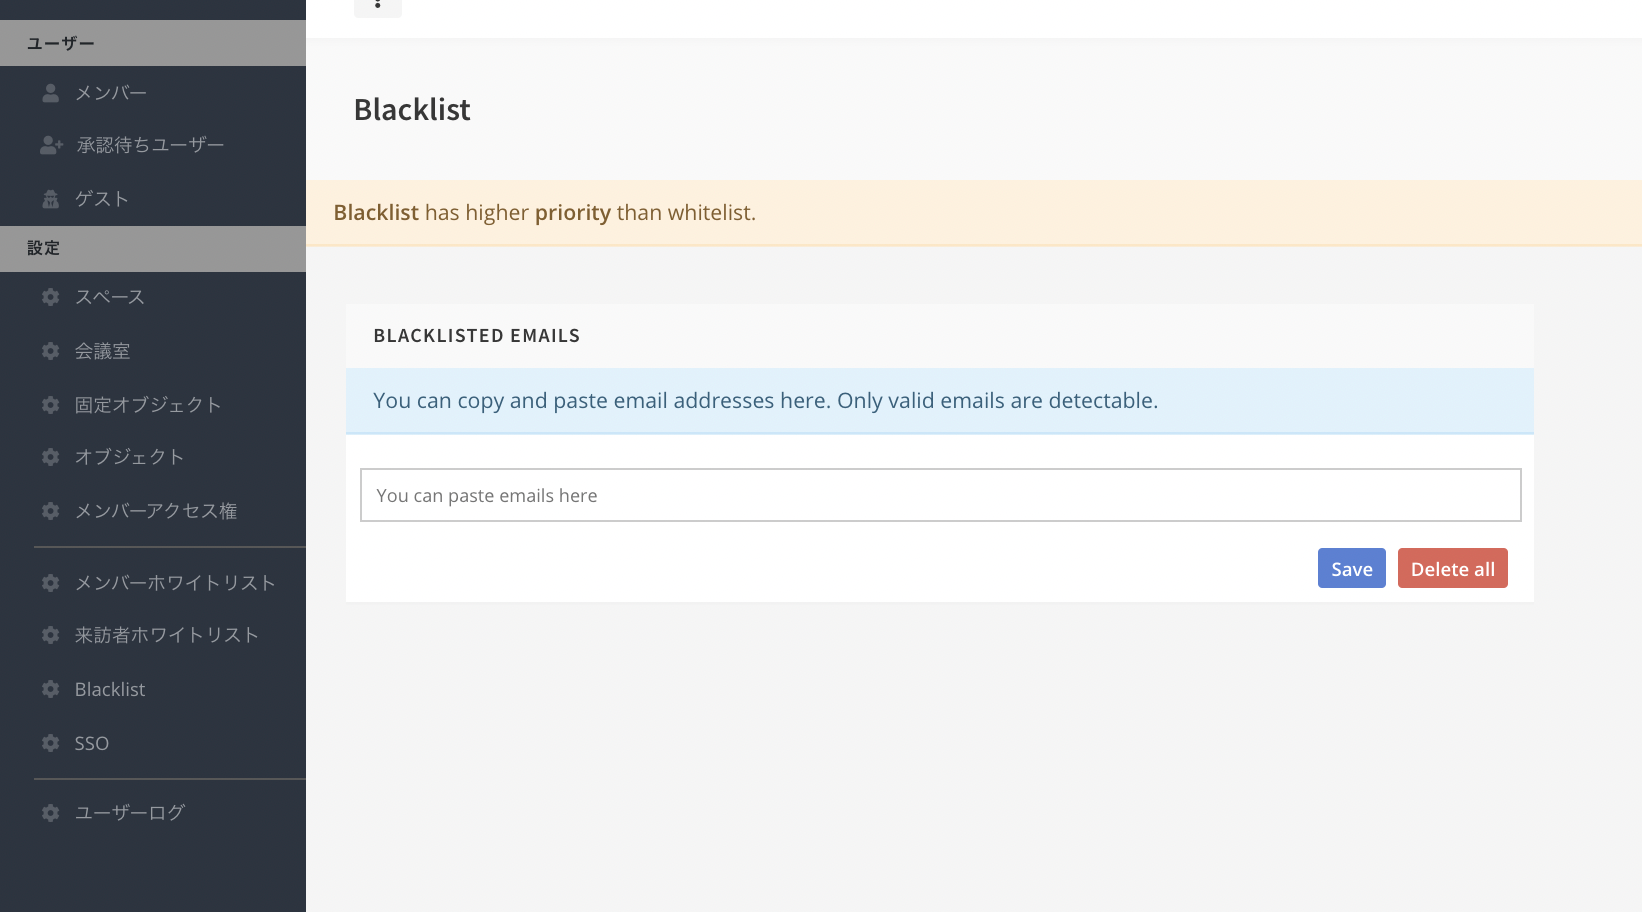The width and height of the screenshot is (1642, 912).
Task: Click the gear icon beside 固定オブジェクト
Action: 51,405
